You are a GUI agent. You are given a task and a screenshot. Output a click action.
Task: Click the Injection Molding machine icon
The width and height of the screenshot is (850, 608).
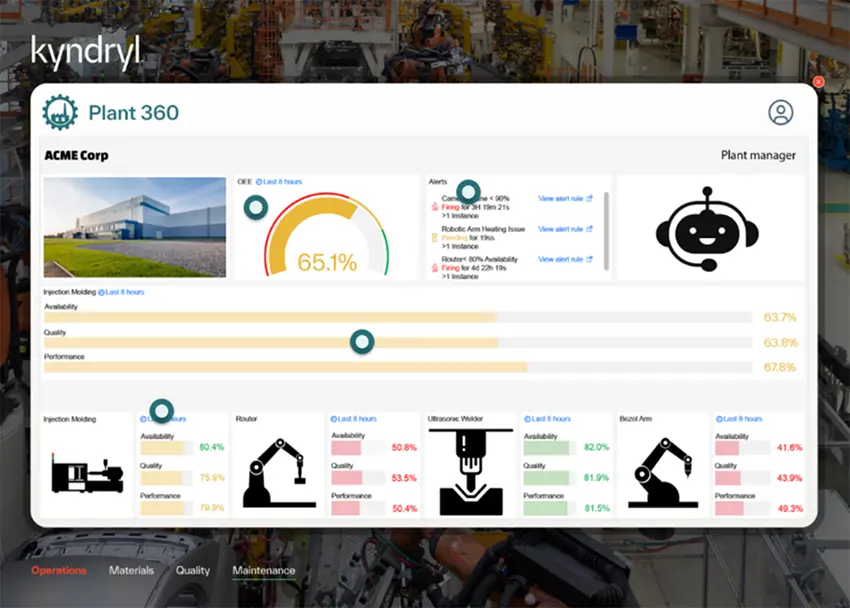click(87, 474)
